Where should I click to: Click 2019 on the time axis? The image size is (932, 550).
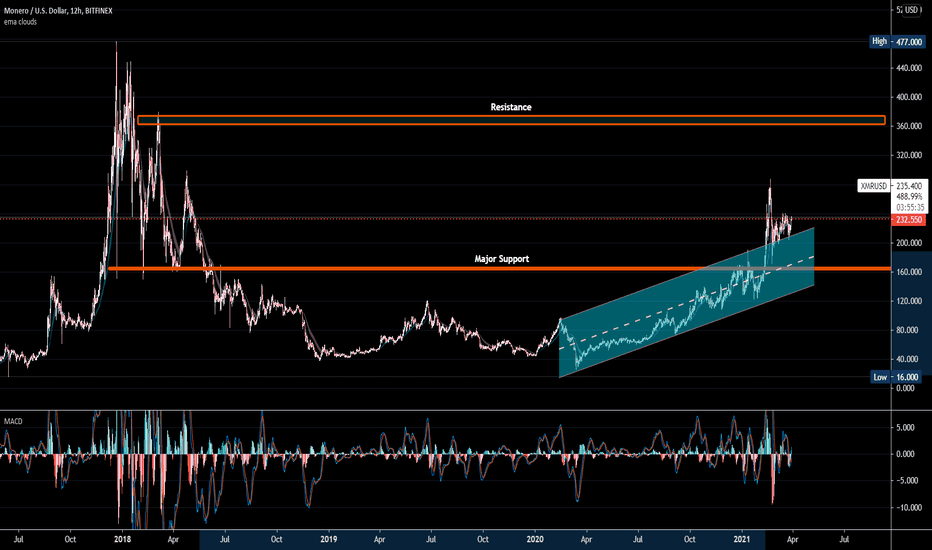[x=328, y=539]
